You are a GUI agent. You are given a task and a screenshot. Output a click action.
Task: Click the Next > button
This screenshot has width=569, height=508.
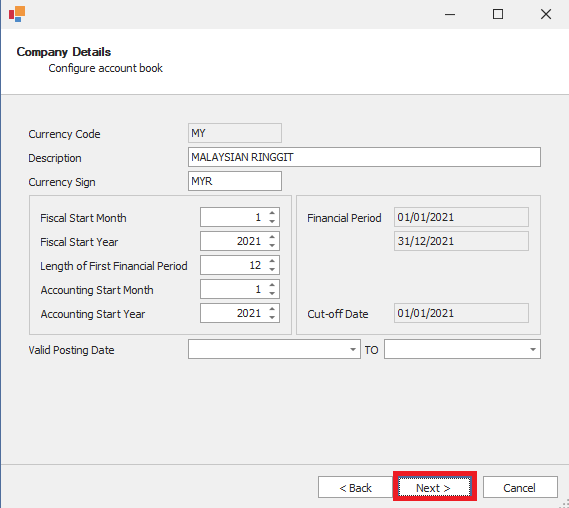coord(434,487)
